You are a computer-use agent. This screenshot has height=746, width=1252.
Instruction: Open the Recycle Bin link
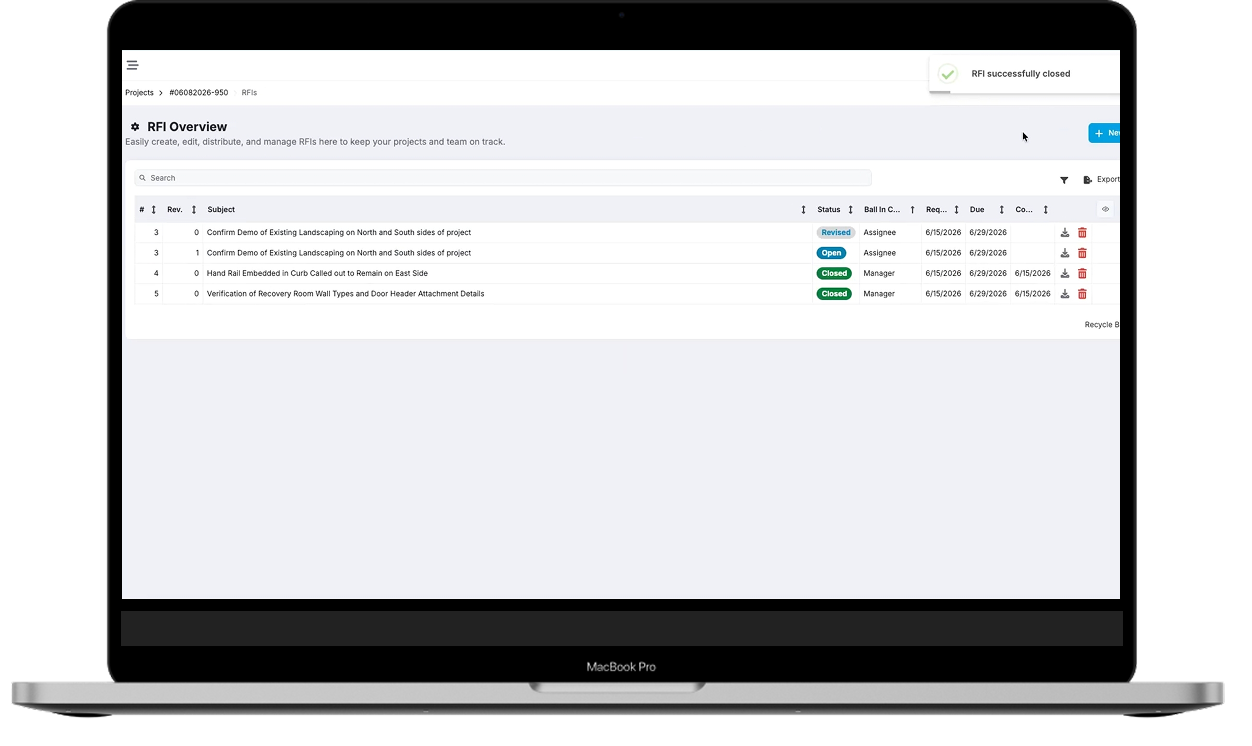[1102, 325]
